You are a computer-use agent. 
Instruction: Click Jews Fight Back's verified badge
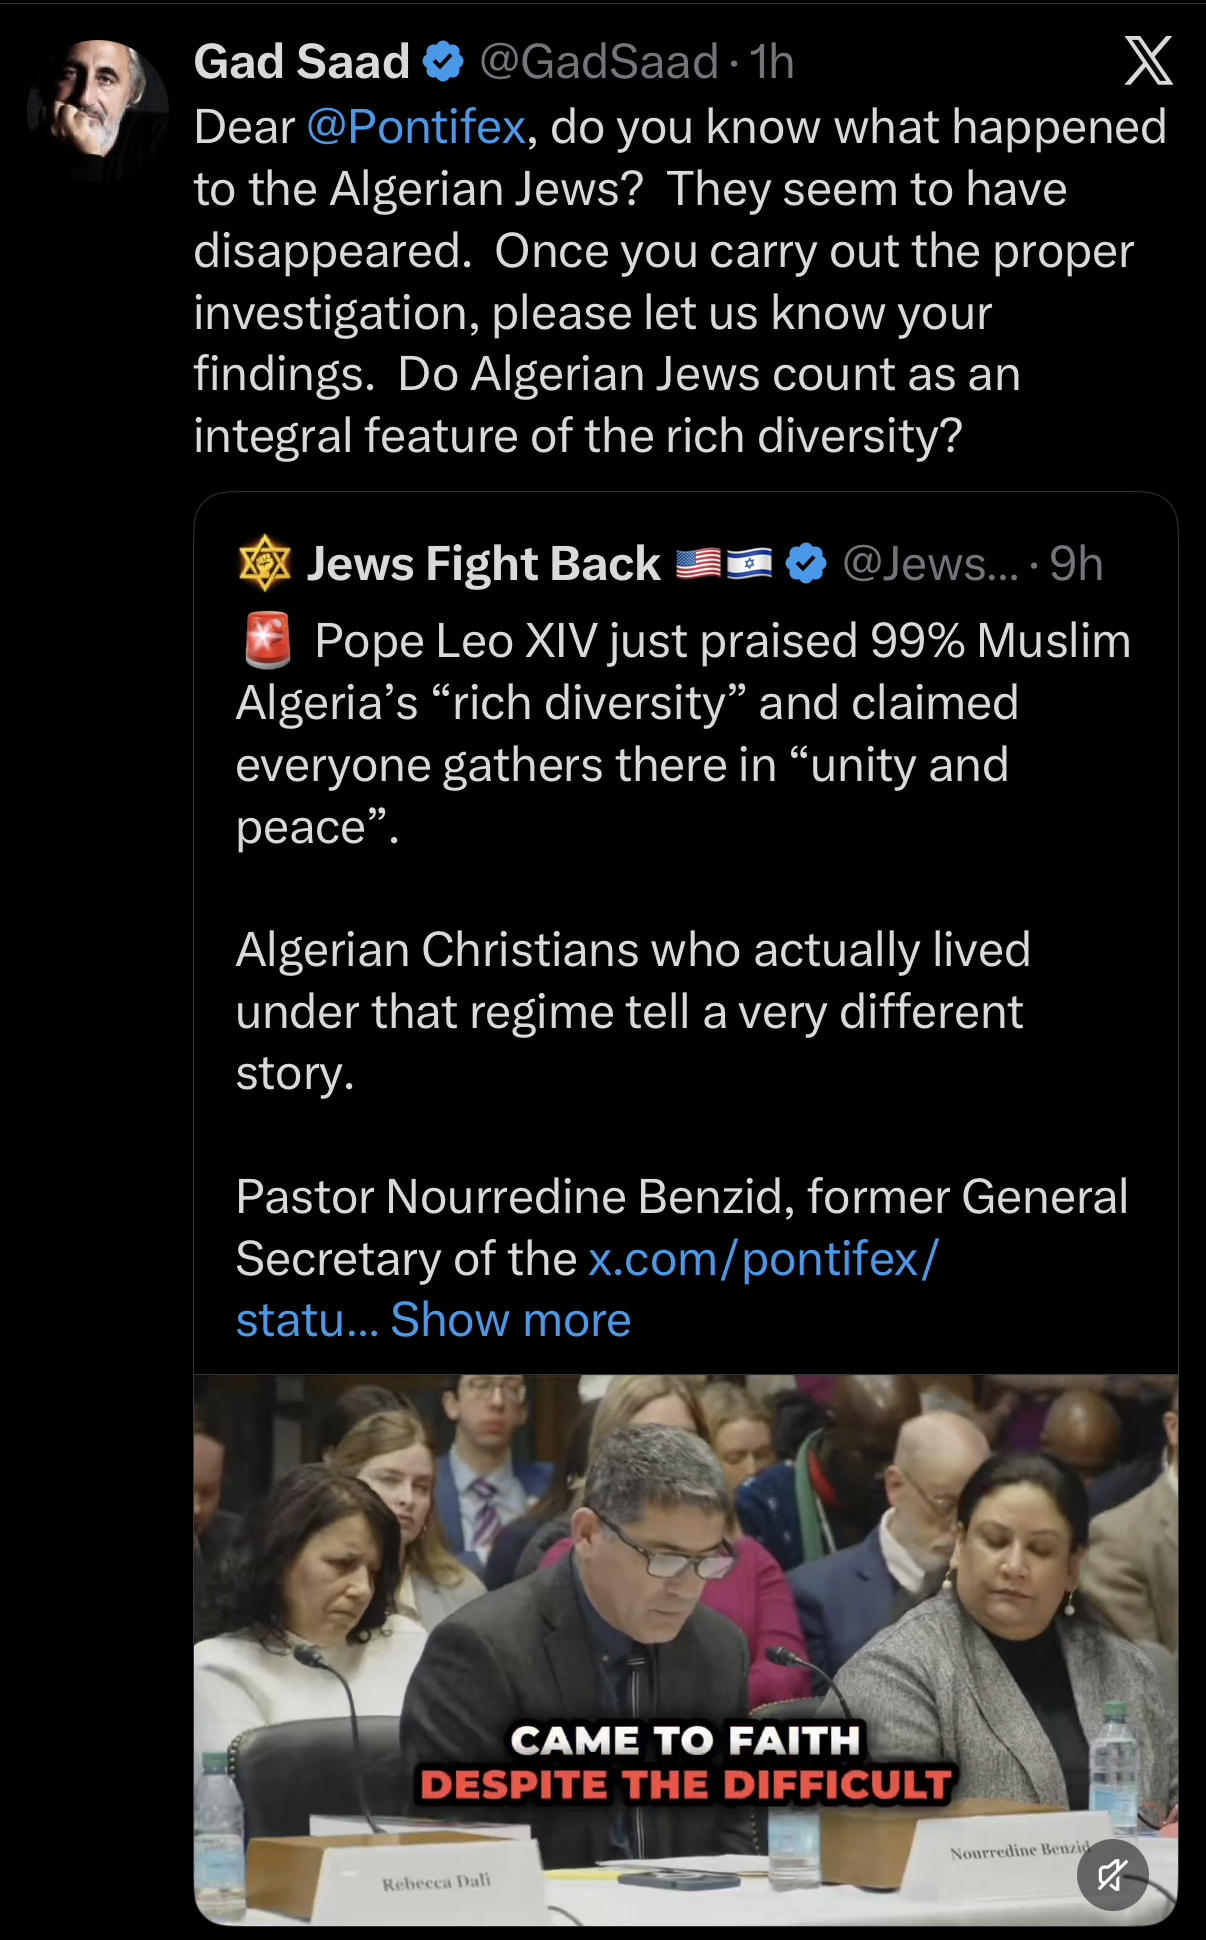[806, 564]
